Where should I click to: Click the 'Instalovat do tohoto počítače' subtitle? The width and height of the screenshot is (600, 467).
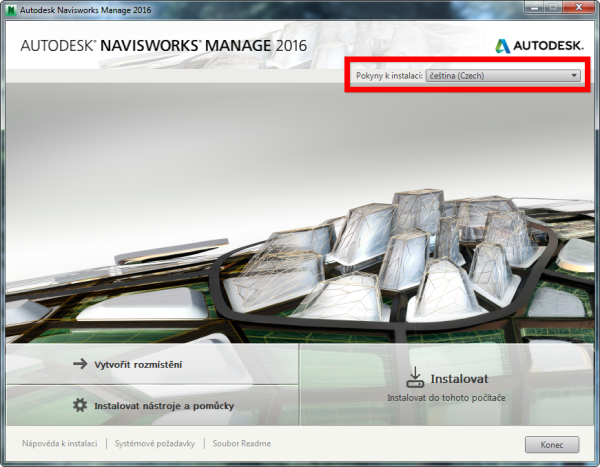pyautogui.click(x=444, y=397)
